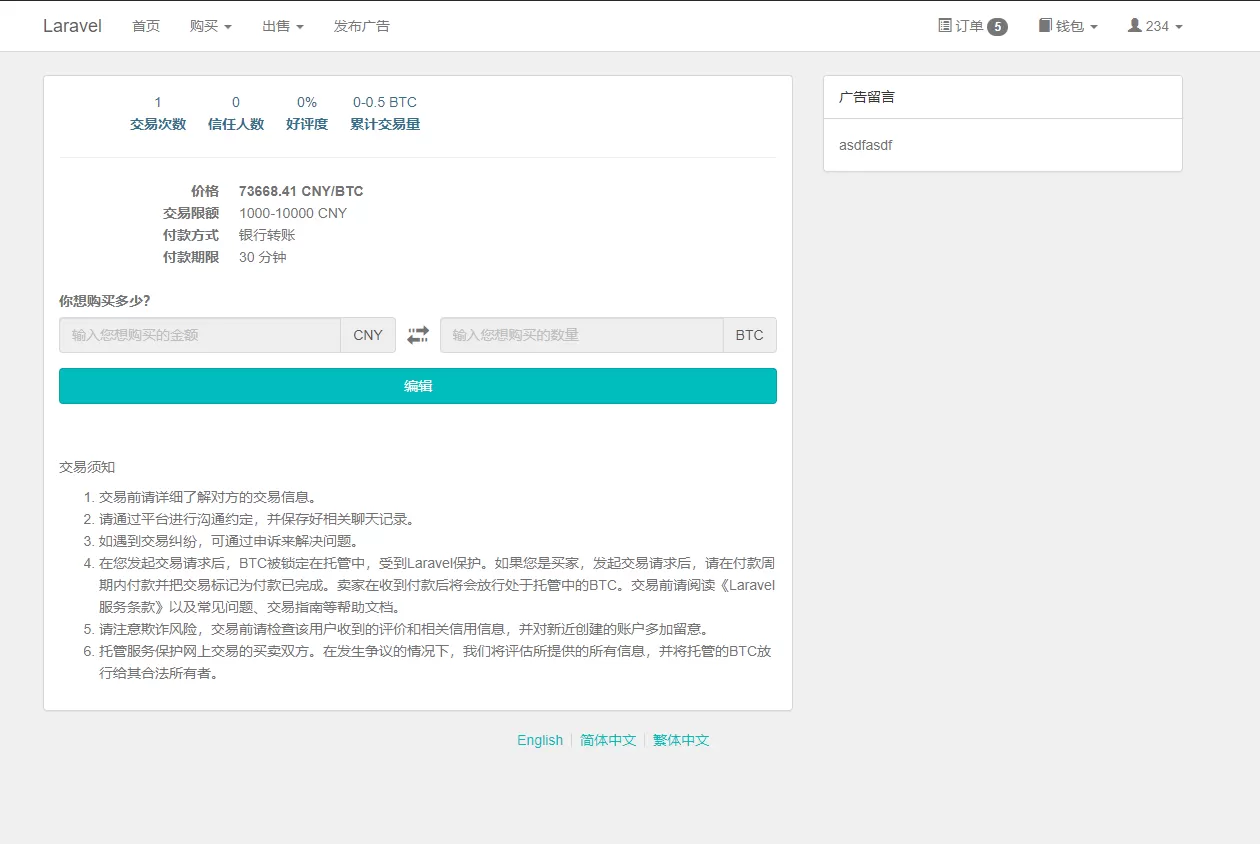Screen dimensions: 1260x844
Task: Click the CNY amount input field
Action: pos(200,335)
